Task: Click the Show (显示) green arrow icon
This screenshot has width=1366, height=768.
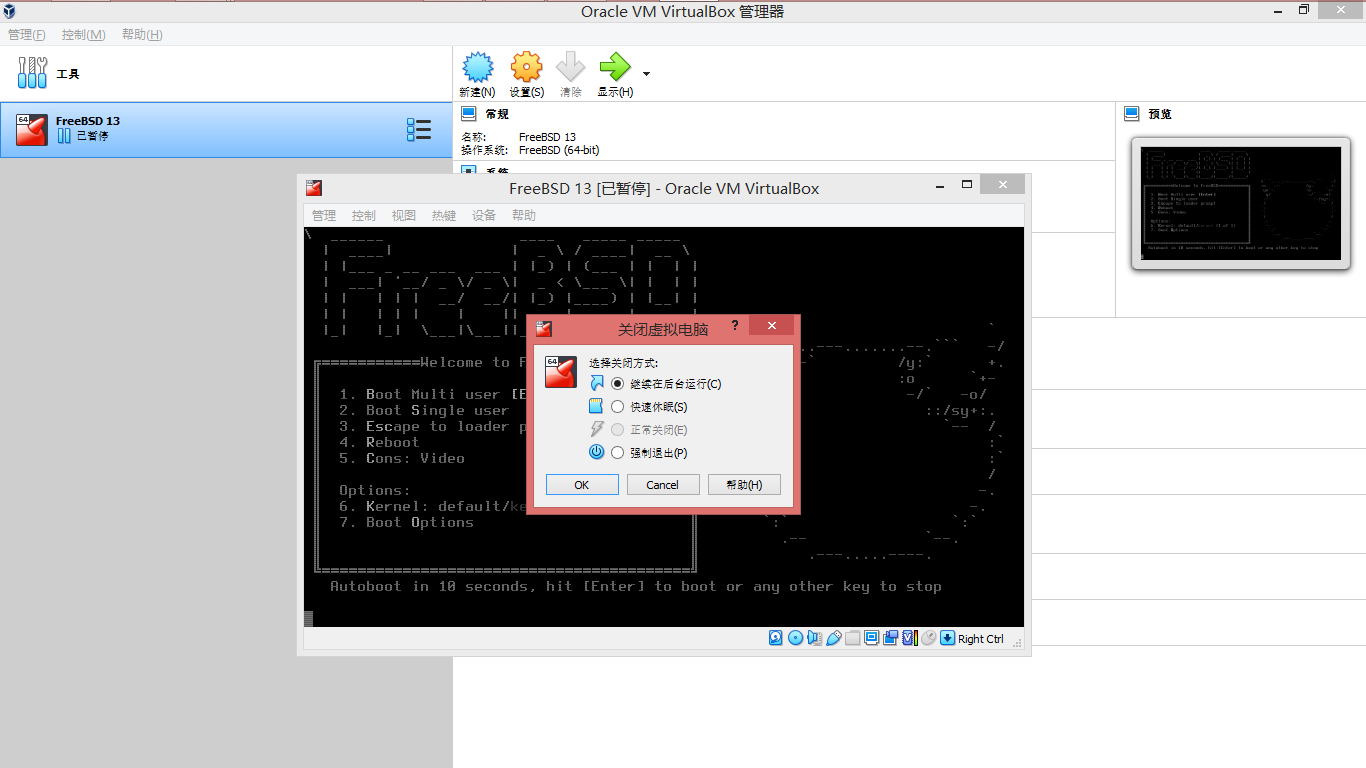Action: coord(614,67)
